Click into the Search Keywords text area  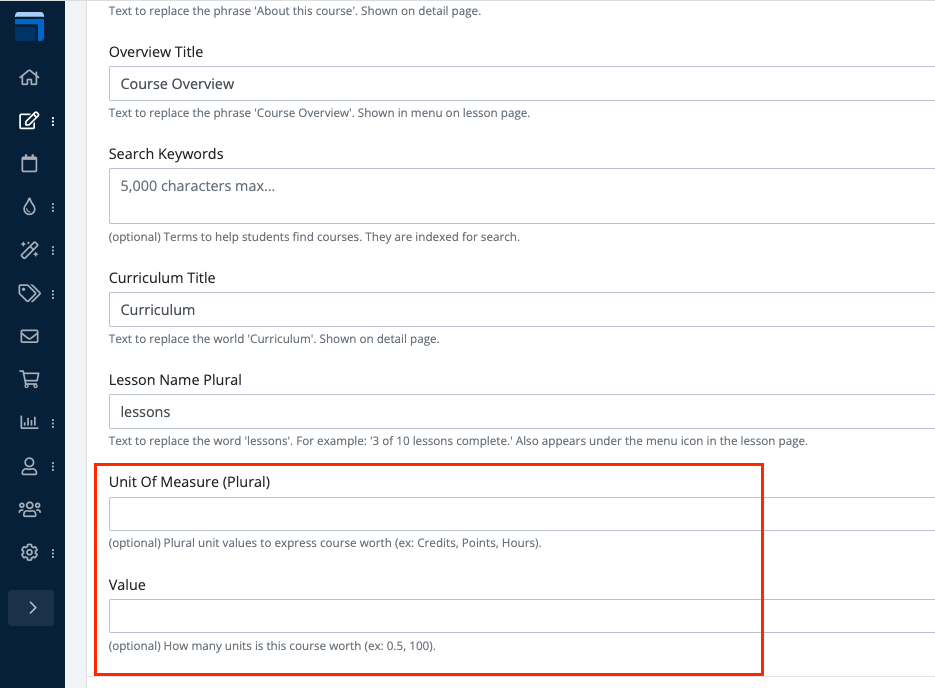521,196
